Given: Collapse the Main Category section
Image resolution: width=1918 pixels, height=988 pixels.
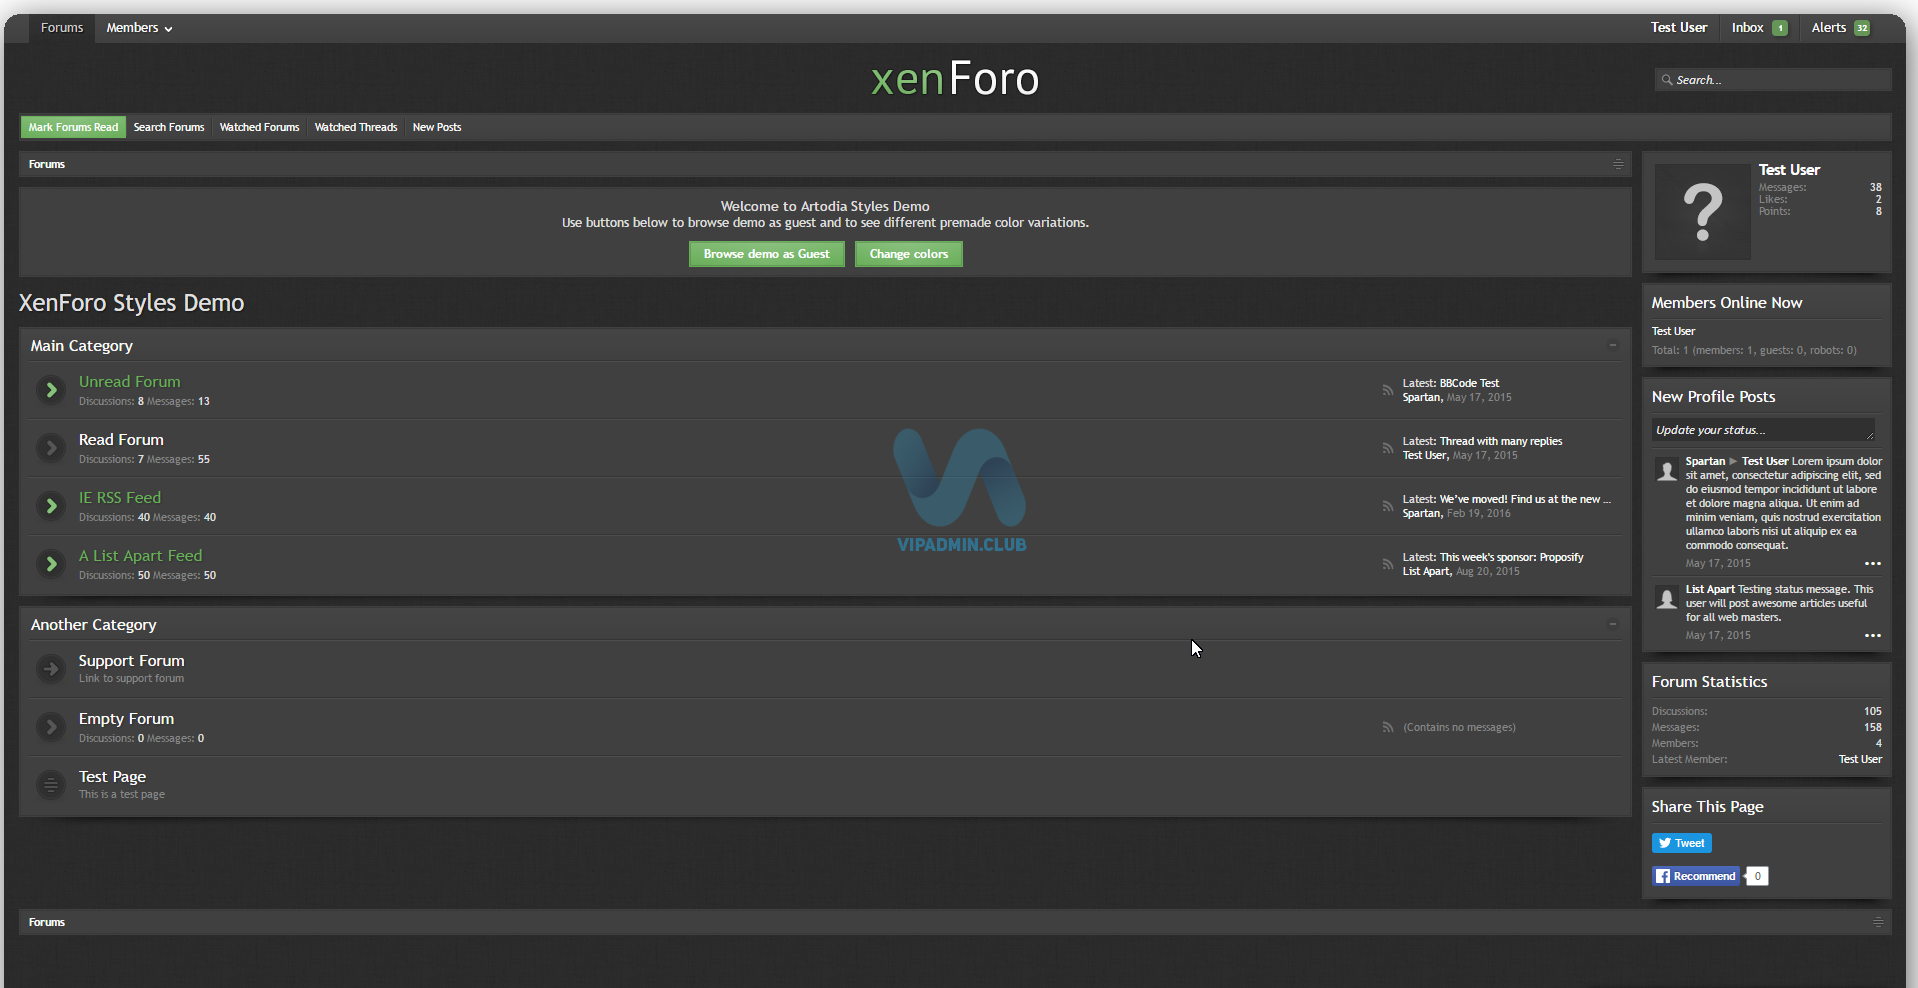Looking at the screenshot, I should pos(1612,345).
